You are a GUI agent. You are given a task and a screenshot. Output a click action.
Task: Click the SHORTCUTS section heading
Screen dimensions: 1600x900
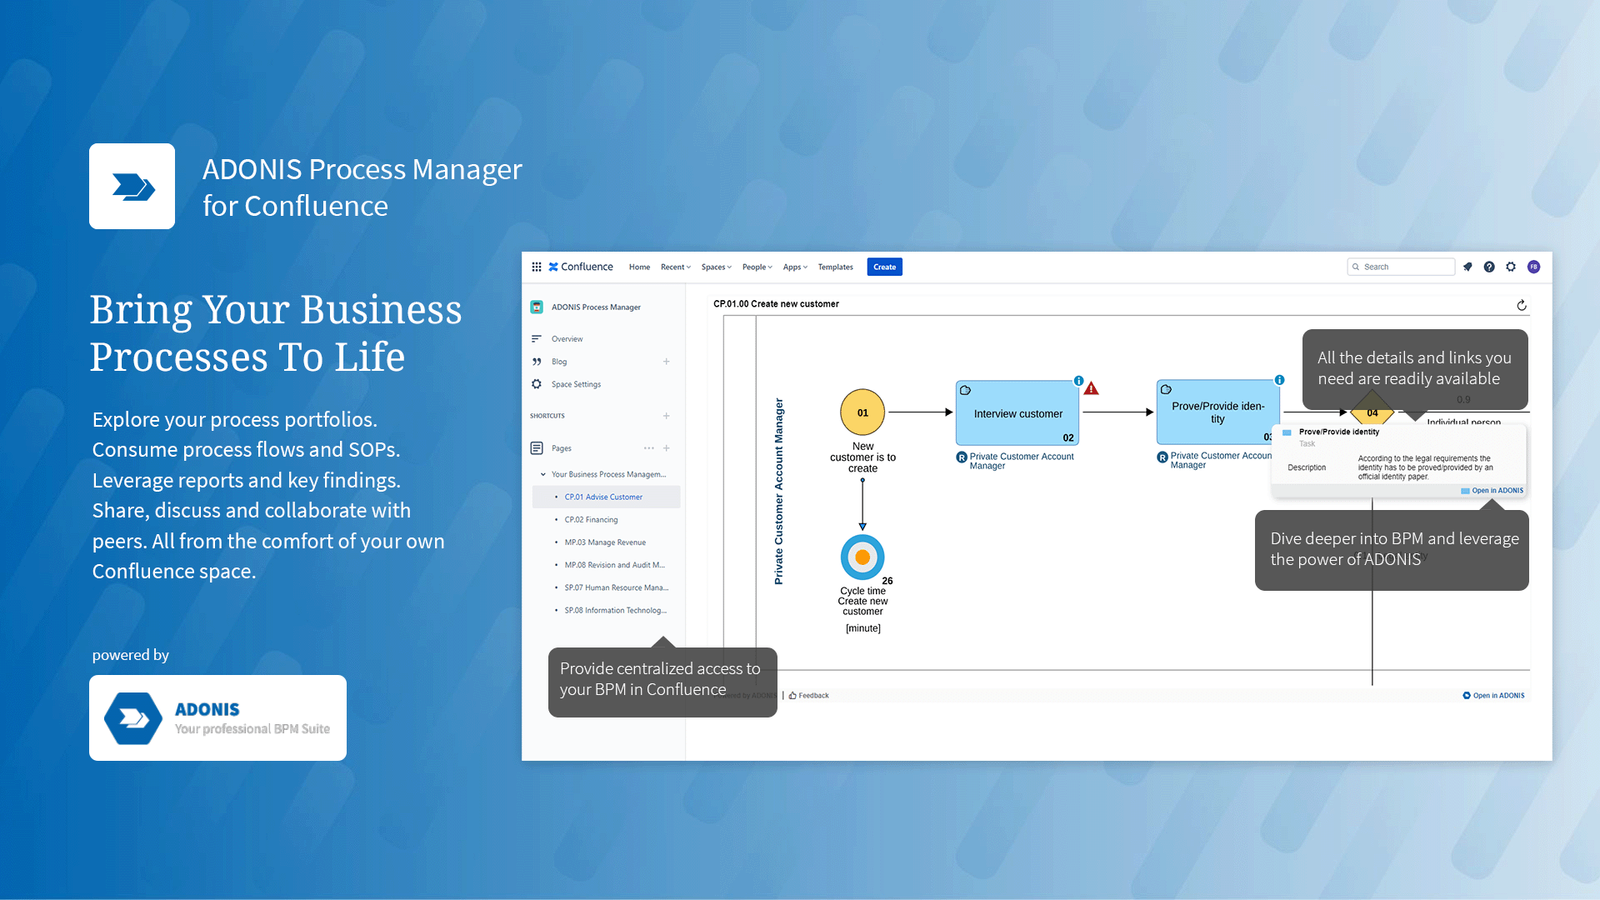(x=547, y=416)
